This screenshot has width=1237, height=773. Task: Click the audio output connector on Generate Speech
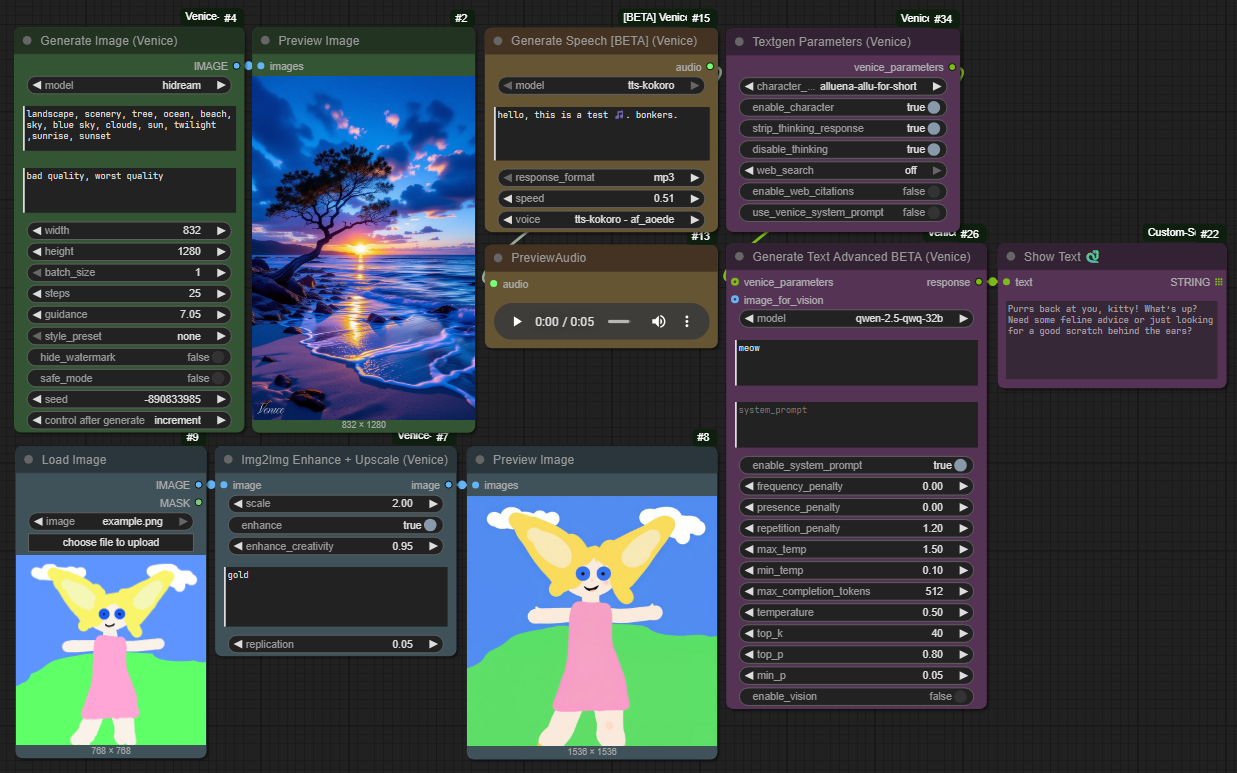[x=710, y=67]
